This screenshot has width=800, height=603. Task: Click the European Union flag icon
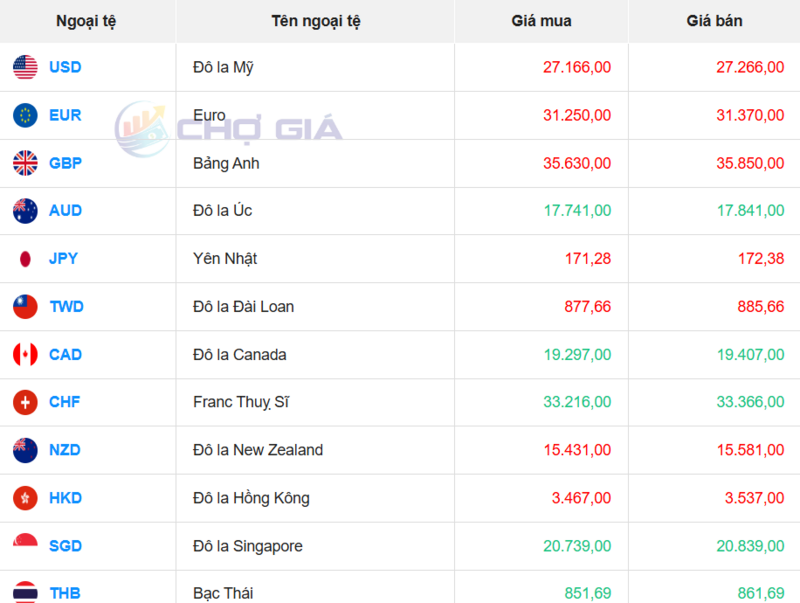(x=25, y=115)
